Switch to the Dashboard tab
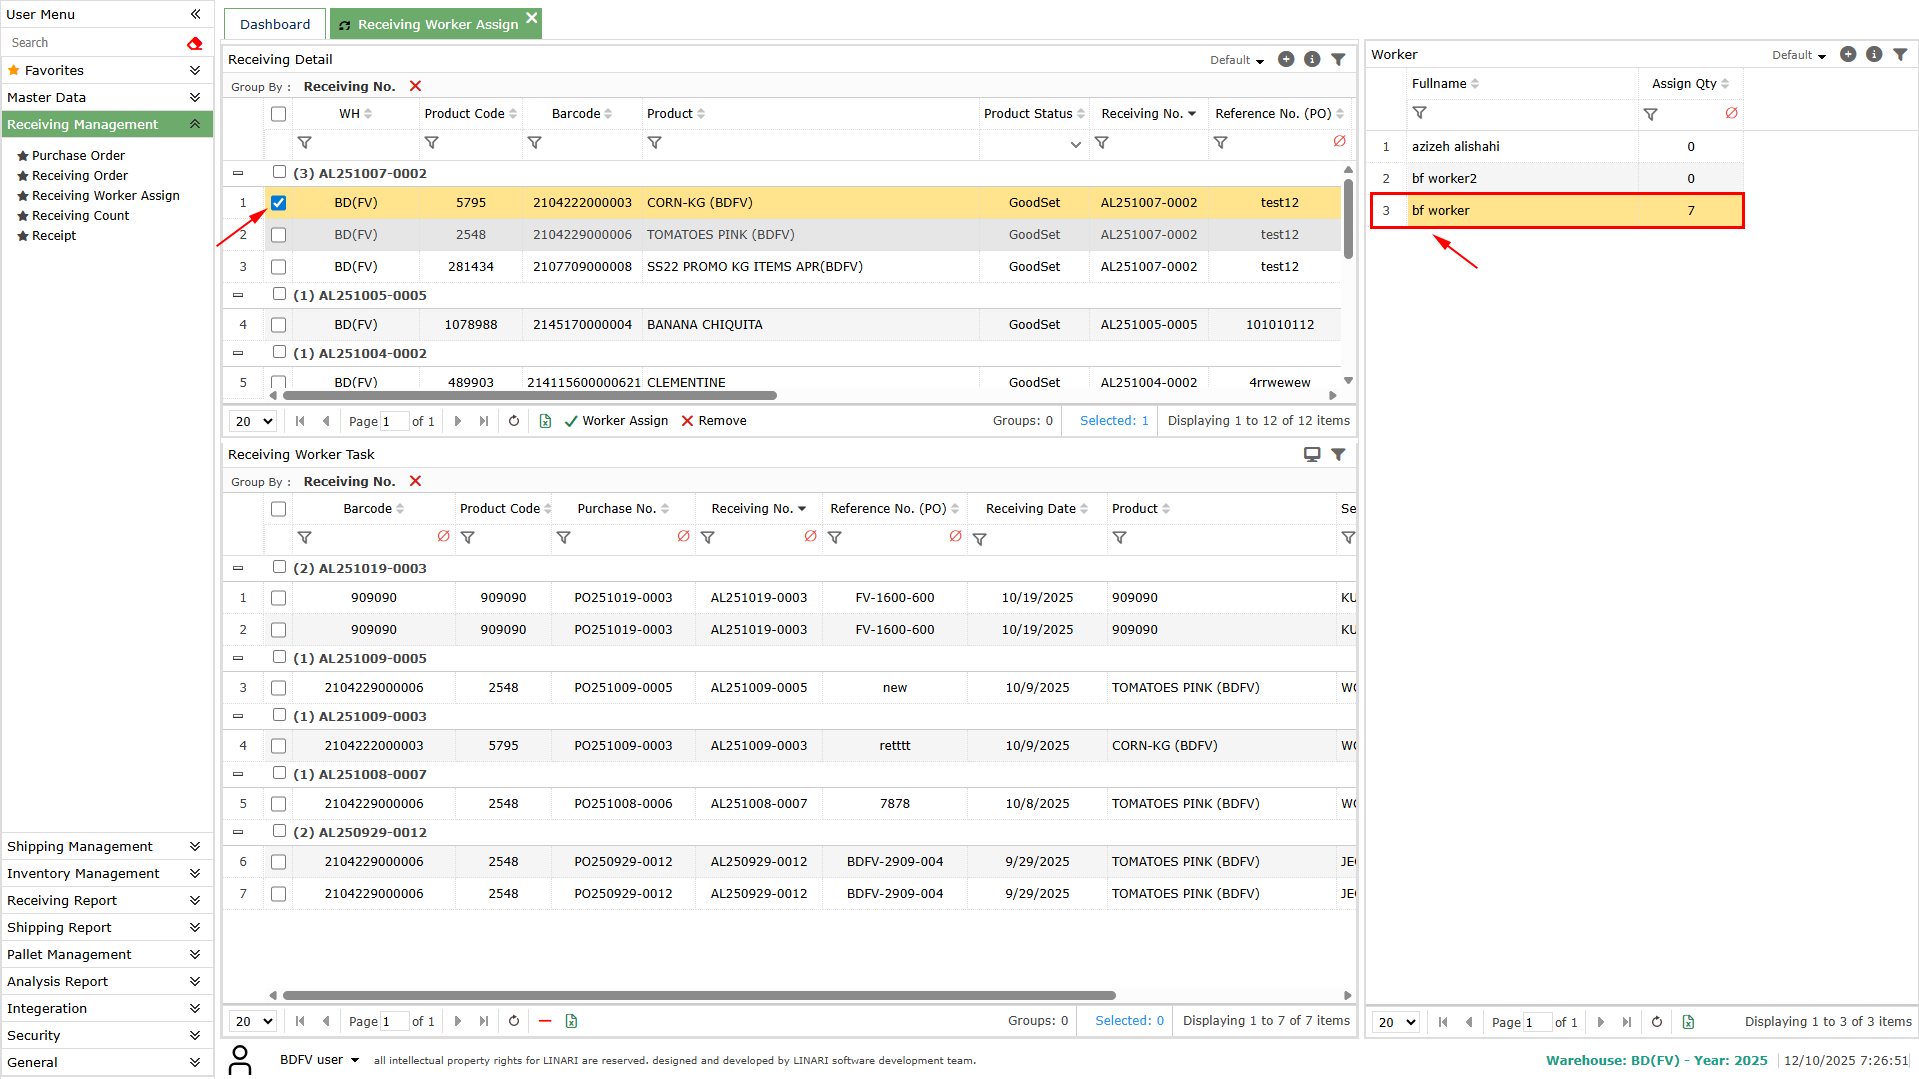 [x=275, y=24]
